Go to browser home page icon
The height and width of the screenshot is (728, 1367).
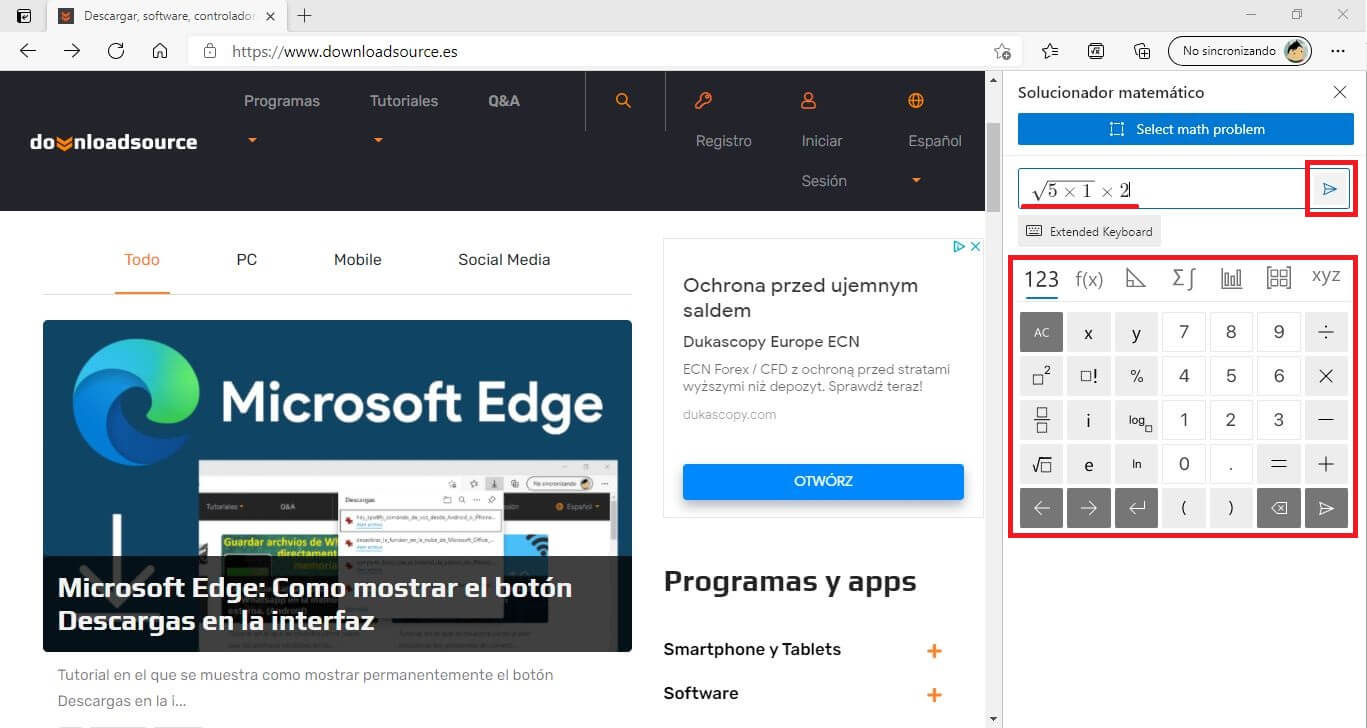160,51
